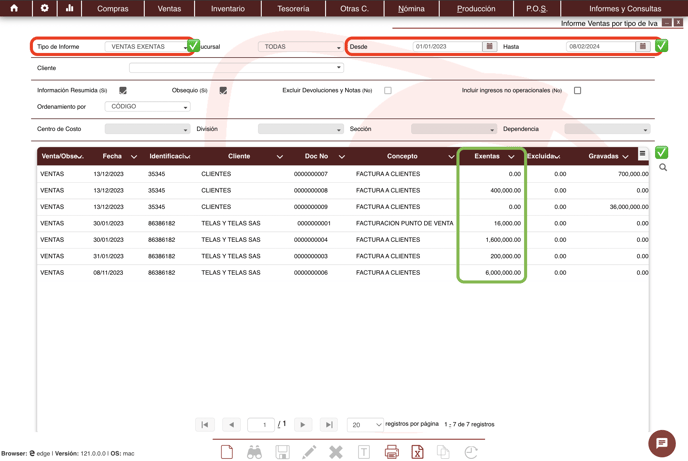Open the Nómina menu
Image resolution: width=688 pixels, height=461 pixels.
click(x=411, y=8)
